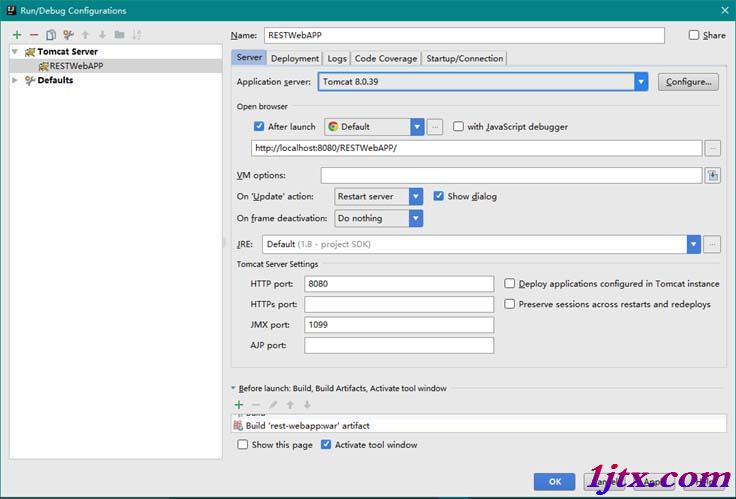Click the Chrome icon in browser dropdown

pyautogui.click(x=333, y=127)
